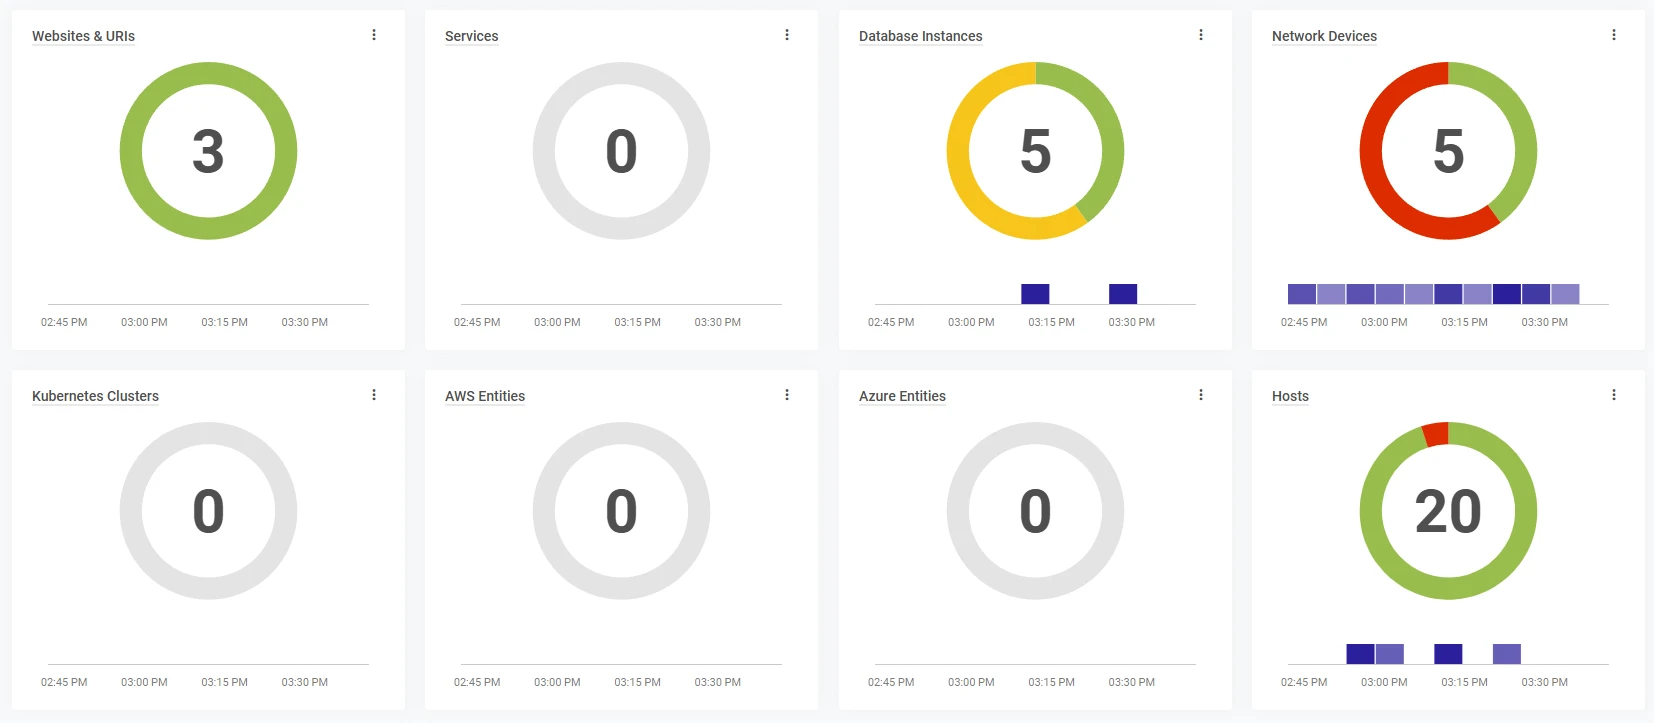The image size is (1654, 723).
Task: Open Database Instances three-dot menu
Action: point(1201,35)
